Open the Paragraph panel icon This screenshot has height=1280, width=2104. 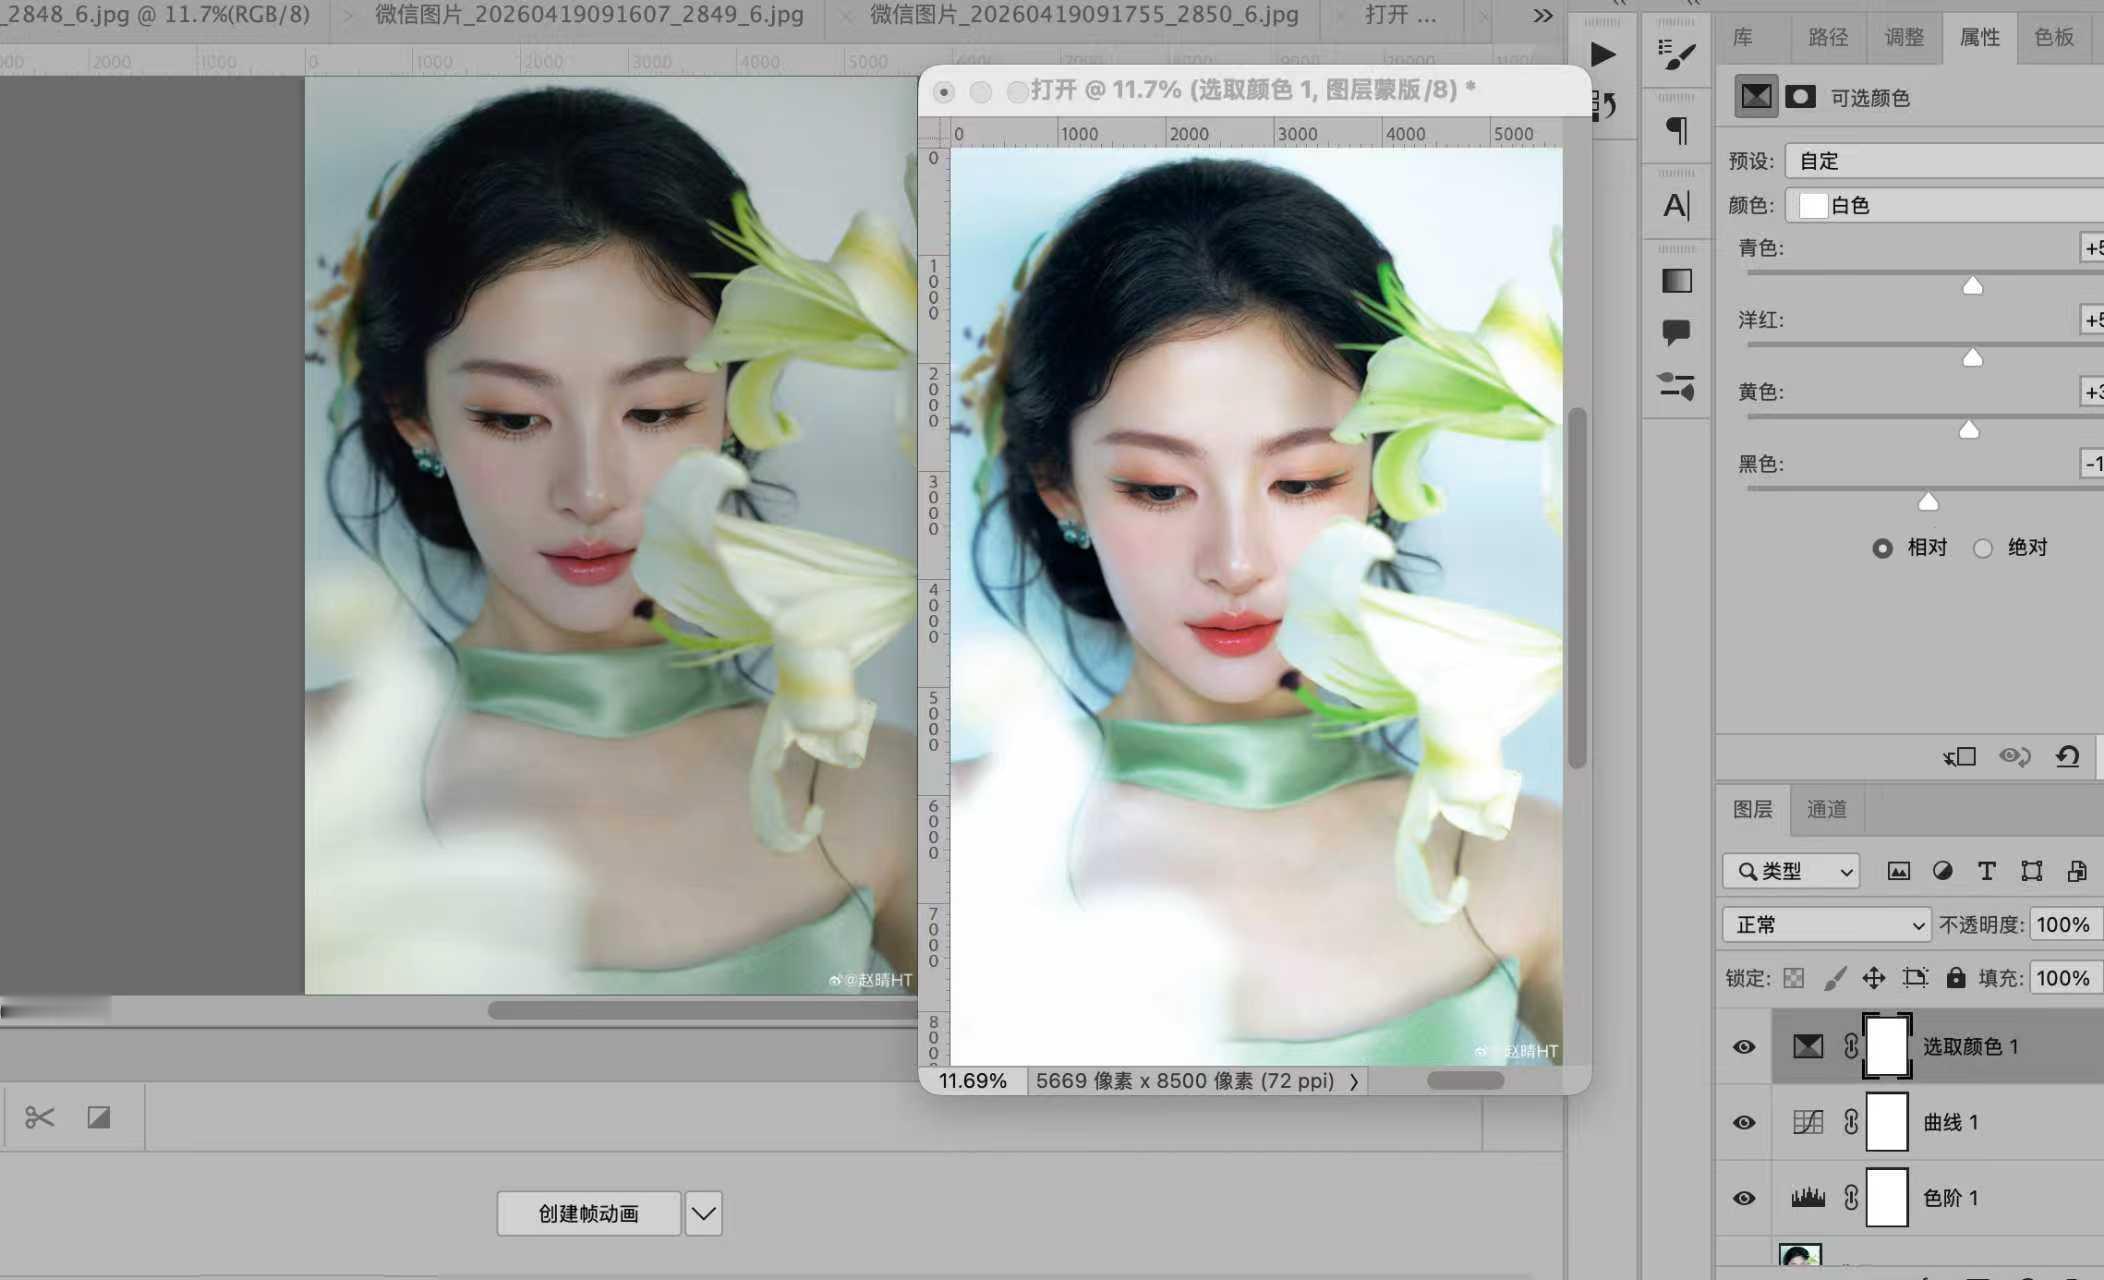(x=1677, y=130)
